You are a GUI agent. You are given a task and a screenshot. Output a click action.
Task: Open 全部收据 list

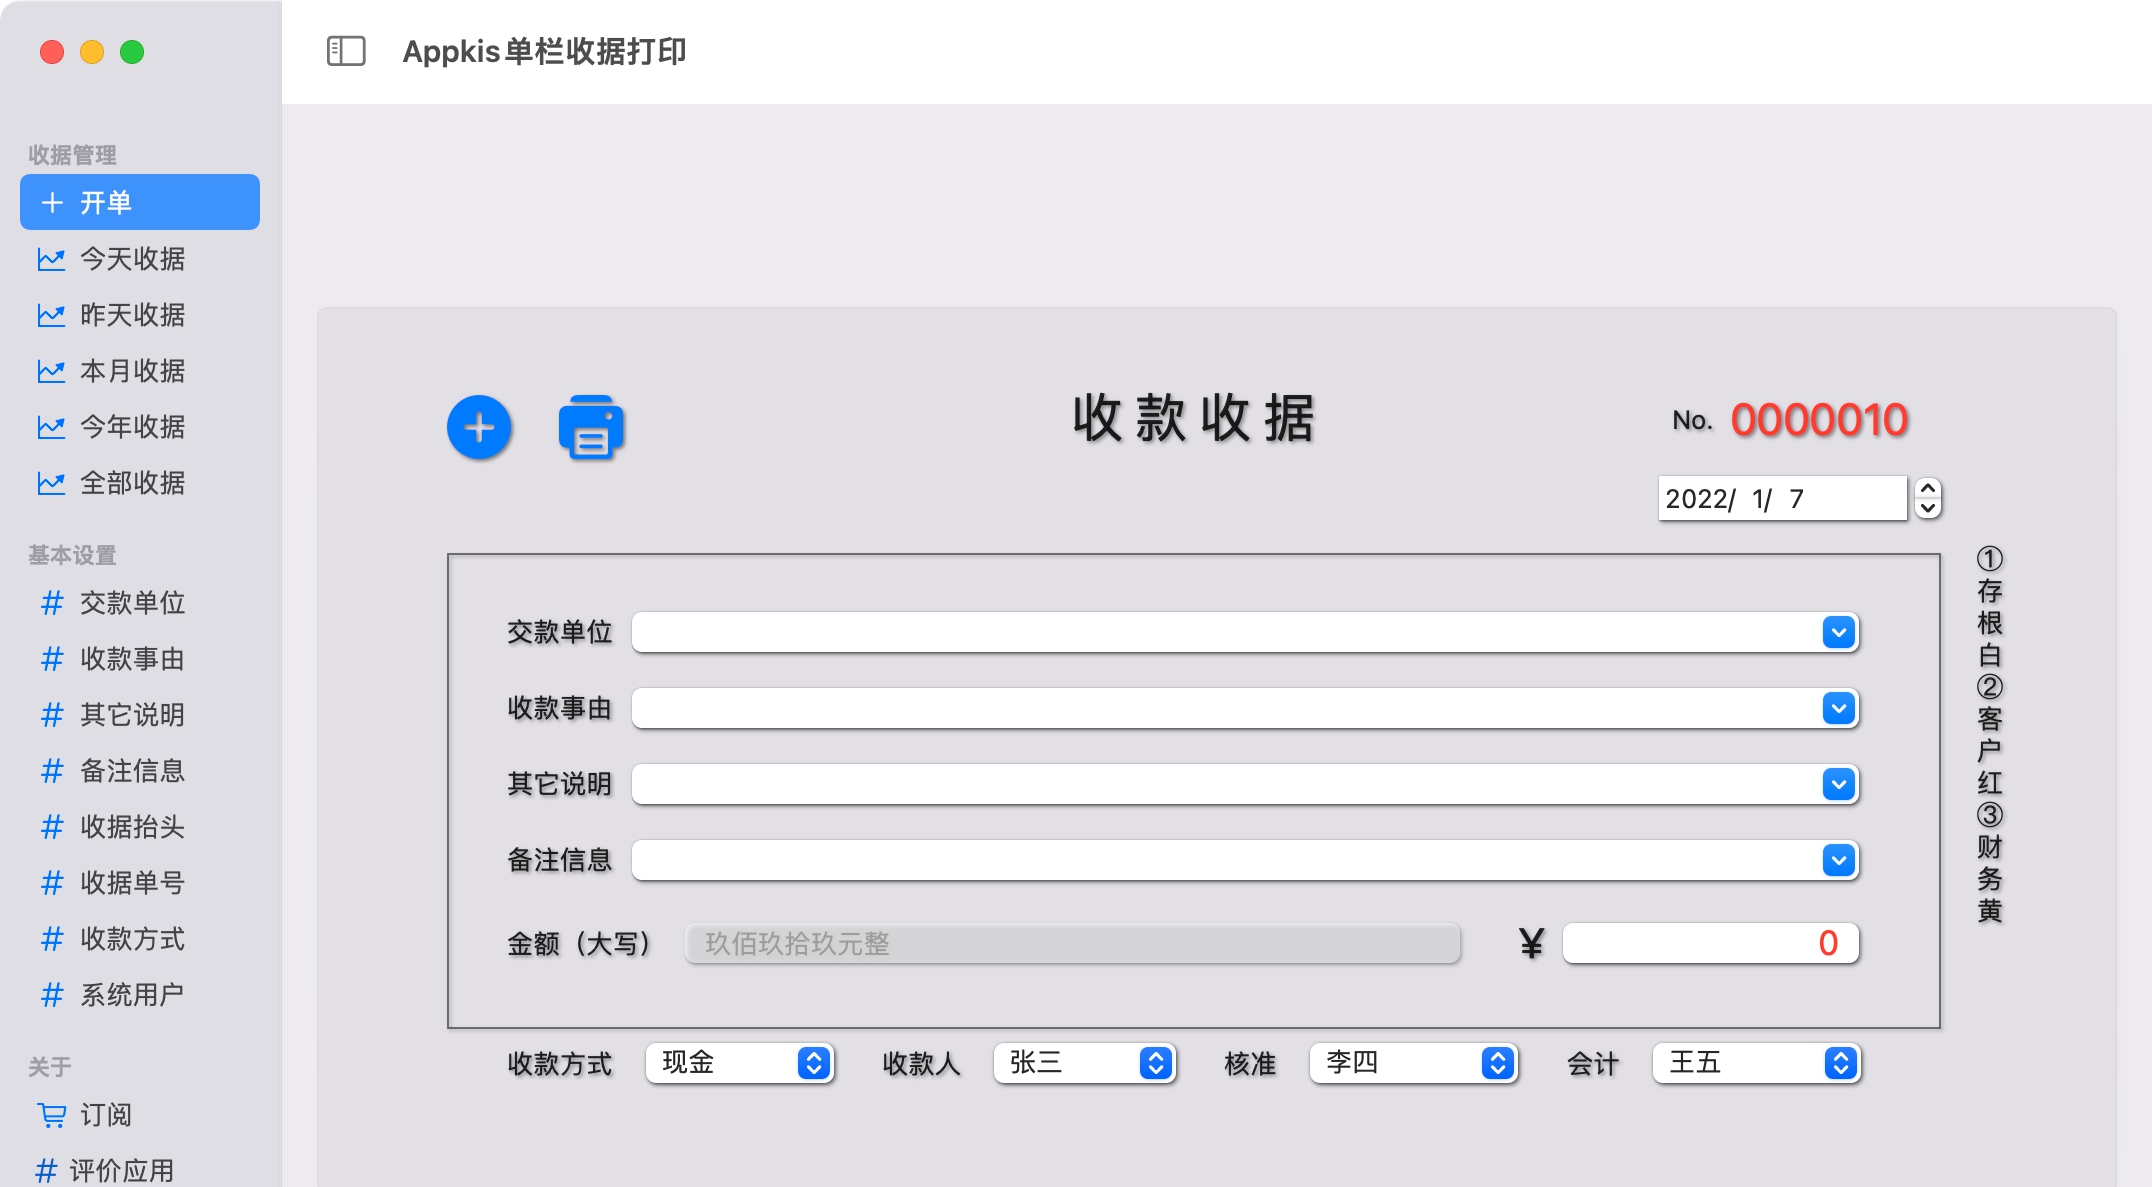point(132,483)
